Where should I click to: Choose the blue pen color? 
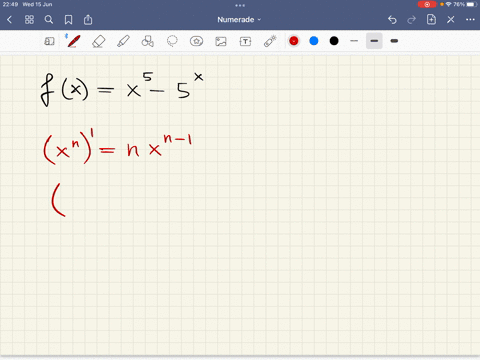(x=314, y=41)
